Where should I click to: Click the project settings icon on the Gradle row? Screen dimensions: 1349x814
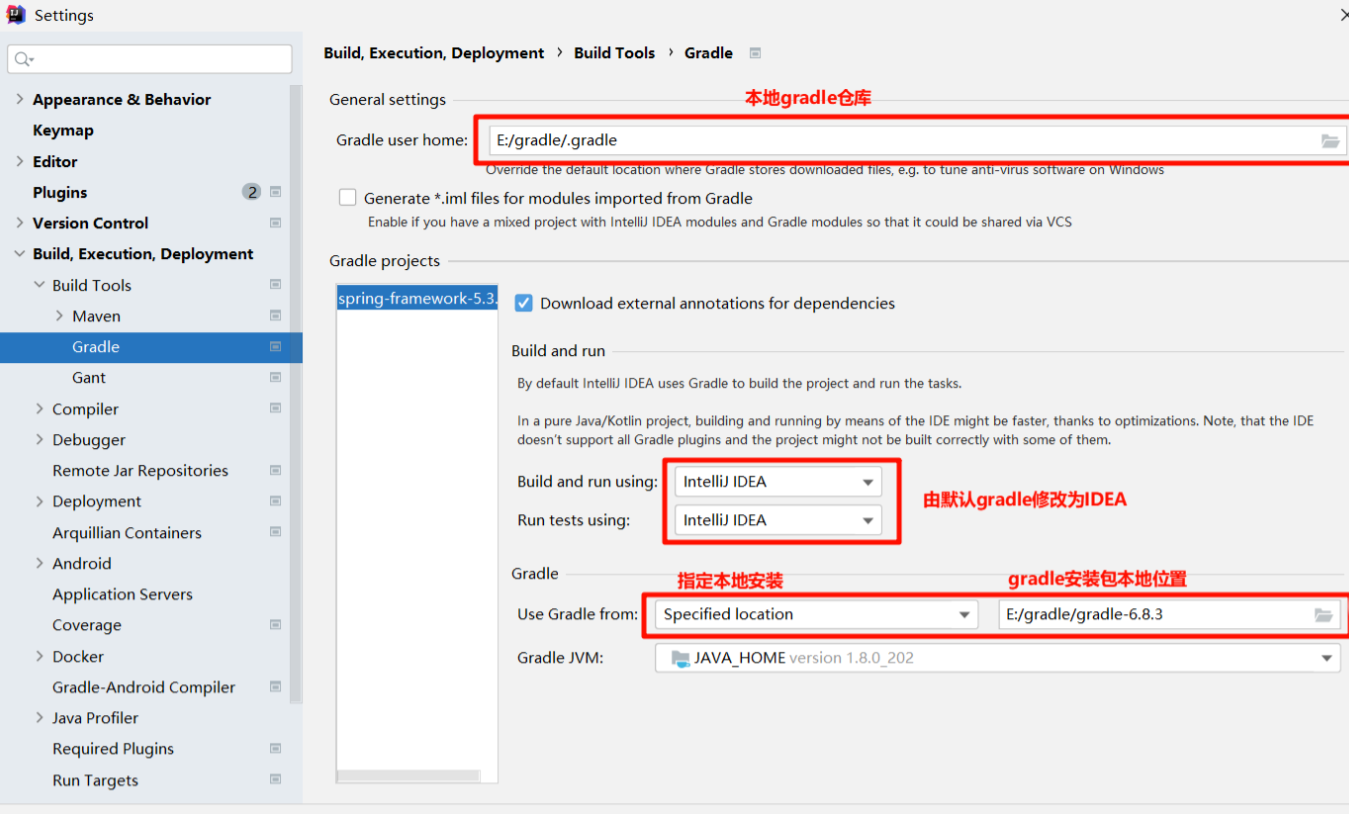276,347
